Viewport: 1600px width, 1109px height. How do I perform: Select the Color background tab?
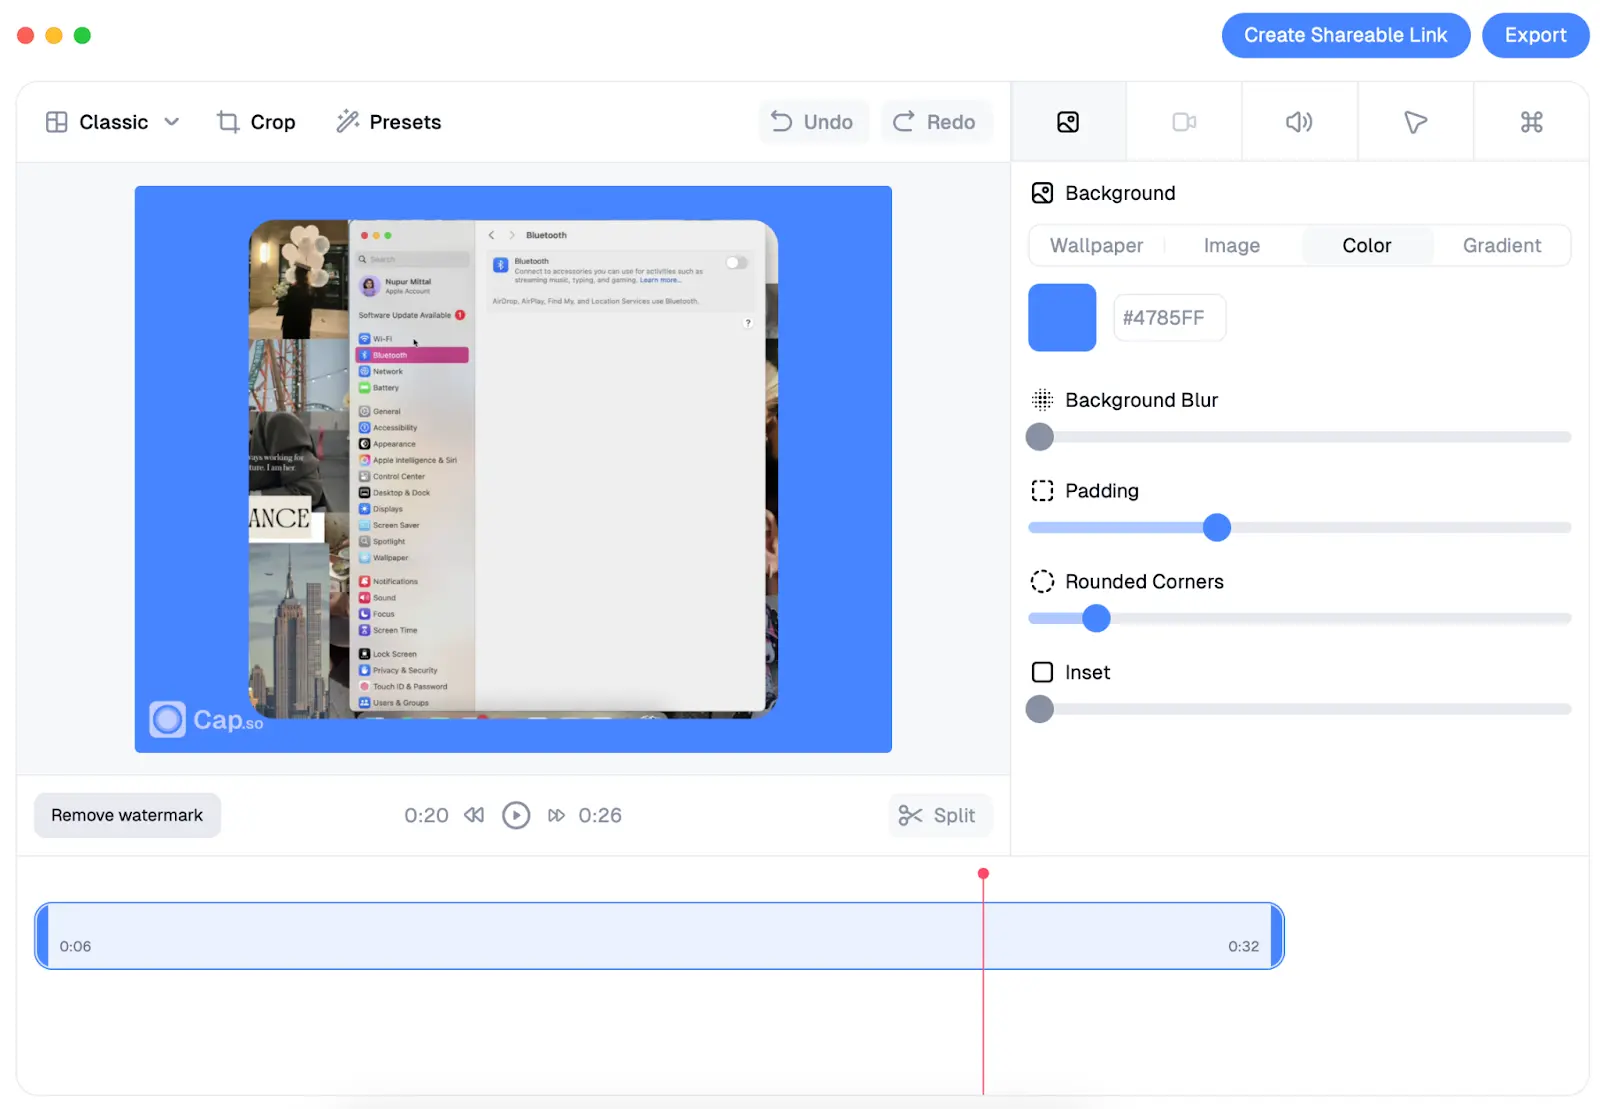coord(1366,246)
